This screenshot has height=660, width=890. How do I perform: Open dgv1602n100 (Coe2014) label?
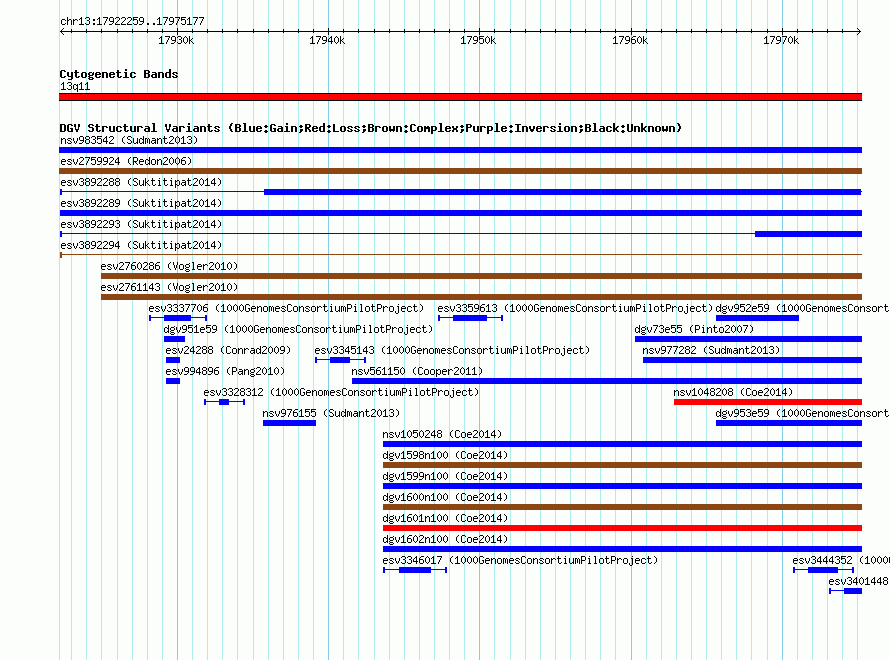click(x=444, y=539)
